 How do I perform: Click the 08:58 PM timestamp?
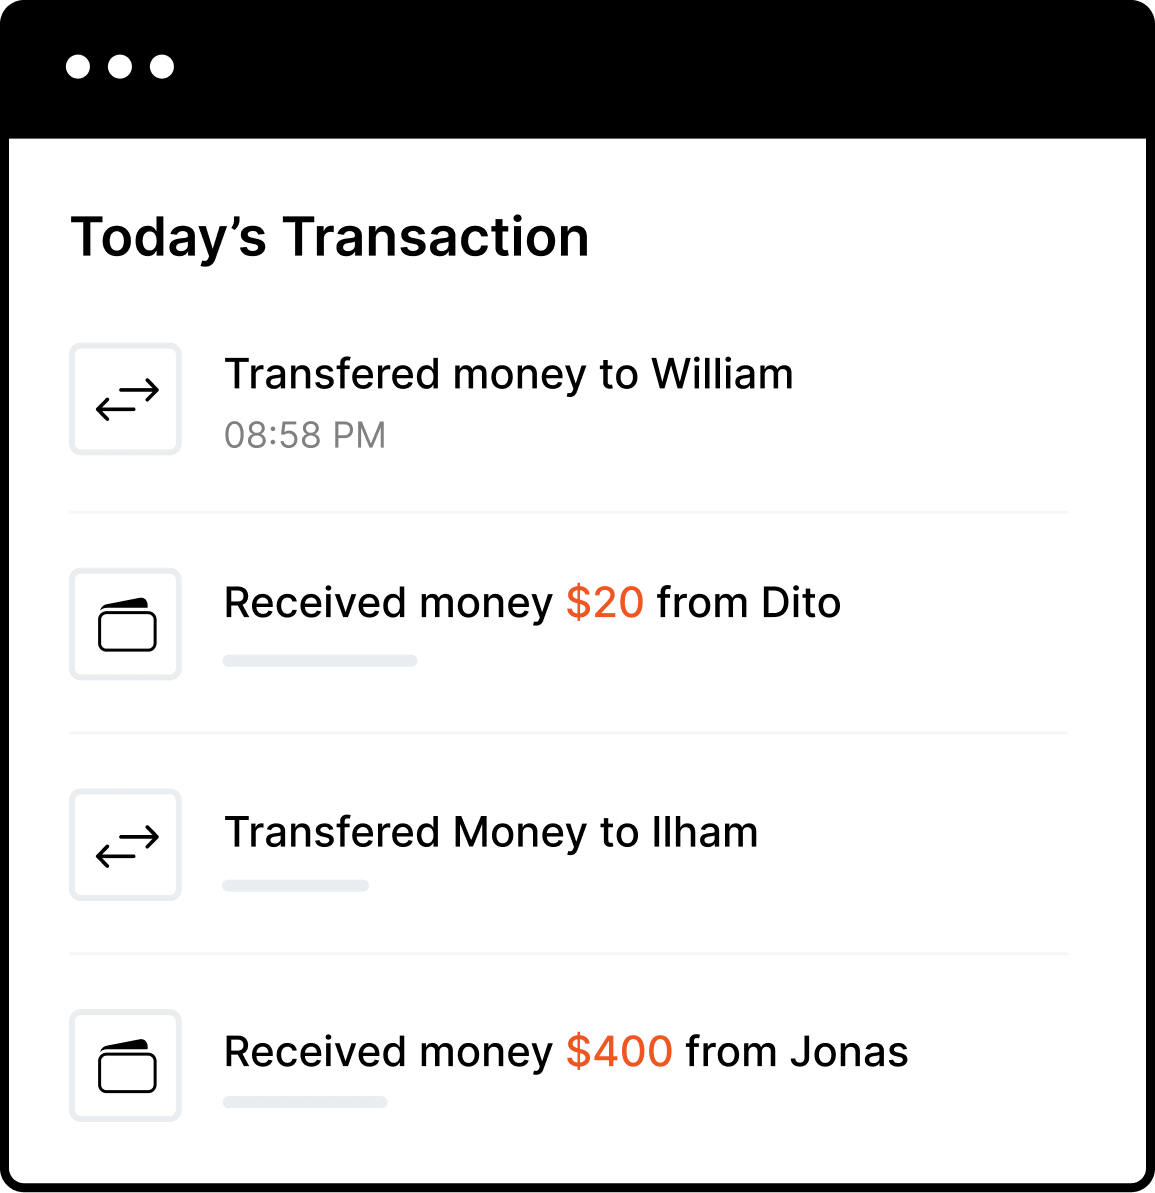305,435
